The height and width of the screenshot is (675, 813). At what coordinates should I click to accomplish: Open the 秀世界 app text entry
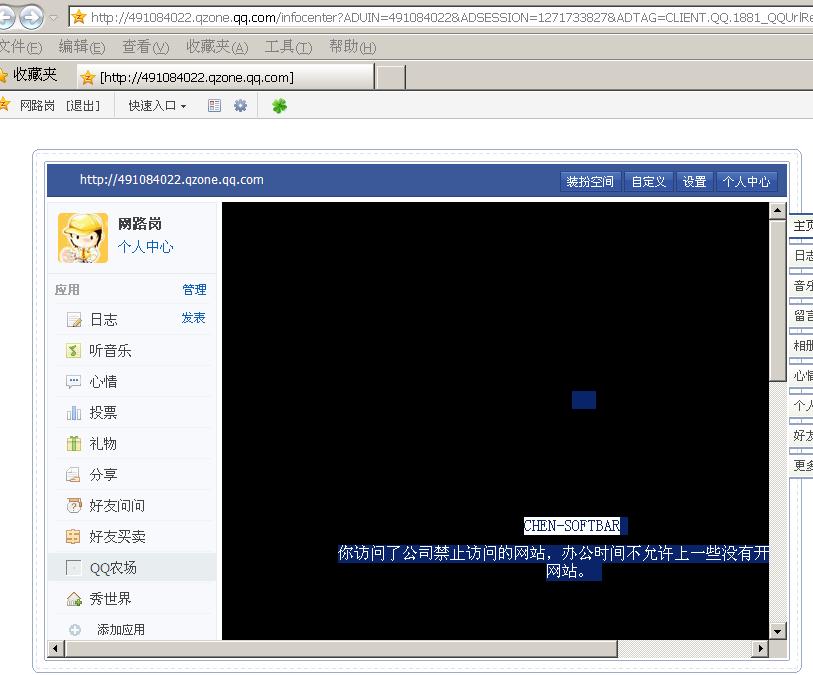click(x=110, y=599)
